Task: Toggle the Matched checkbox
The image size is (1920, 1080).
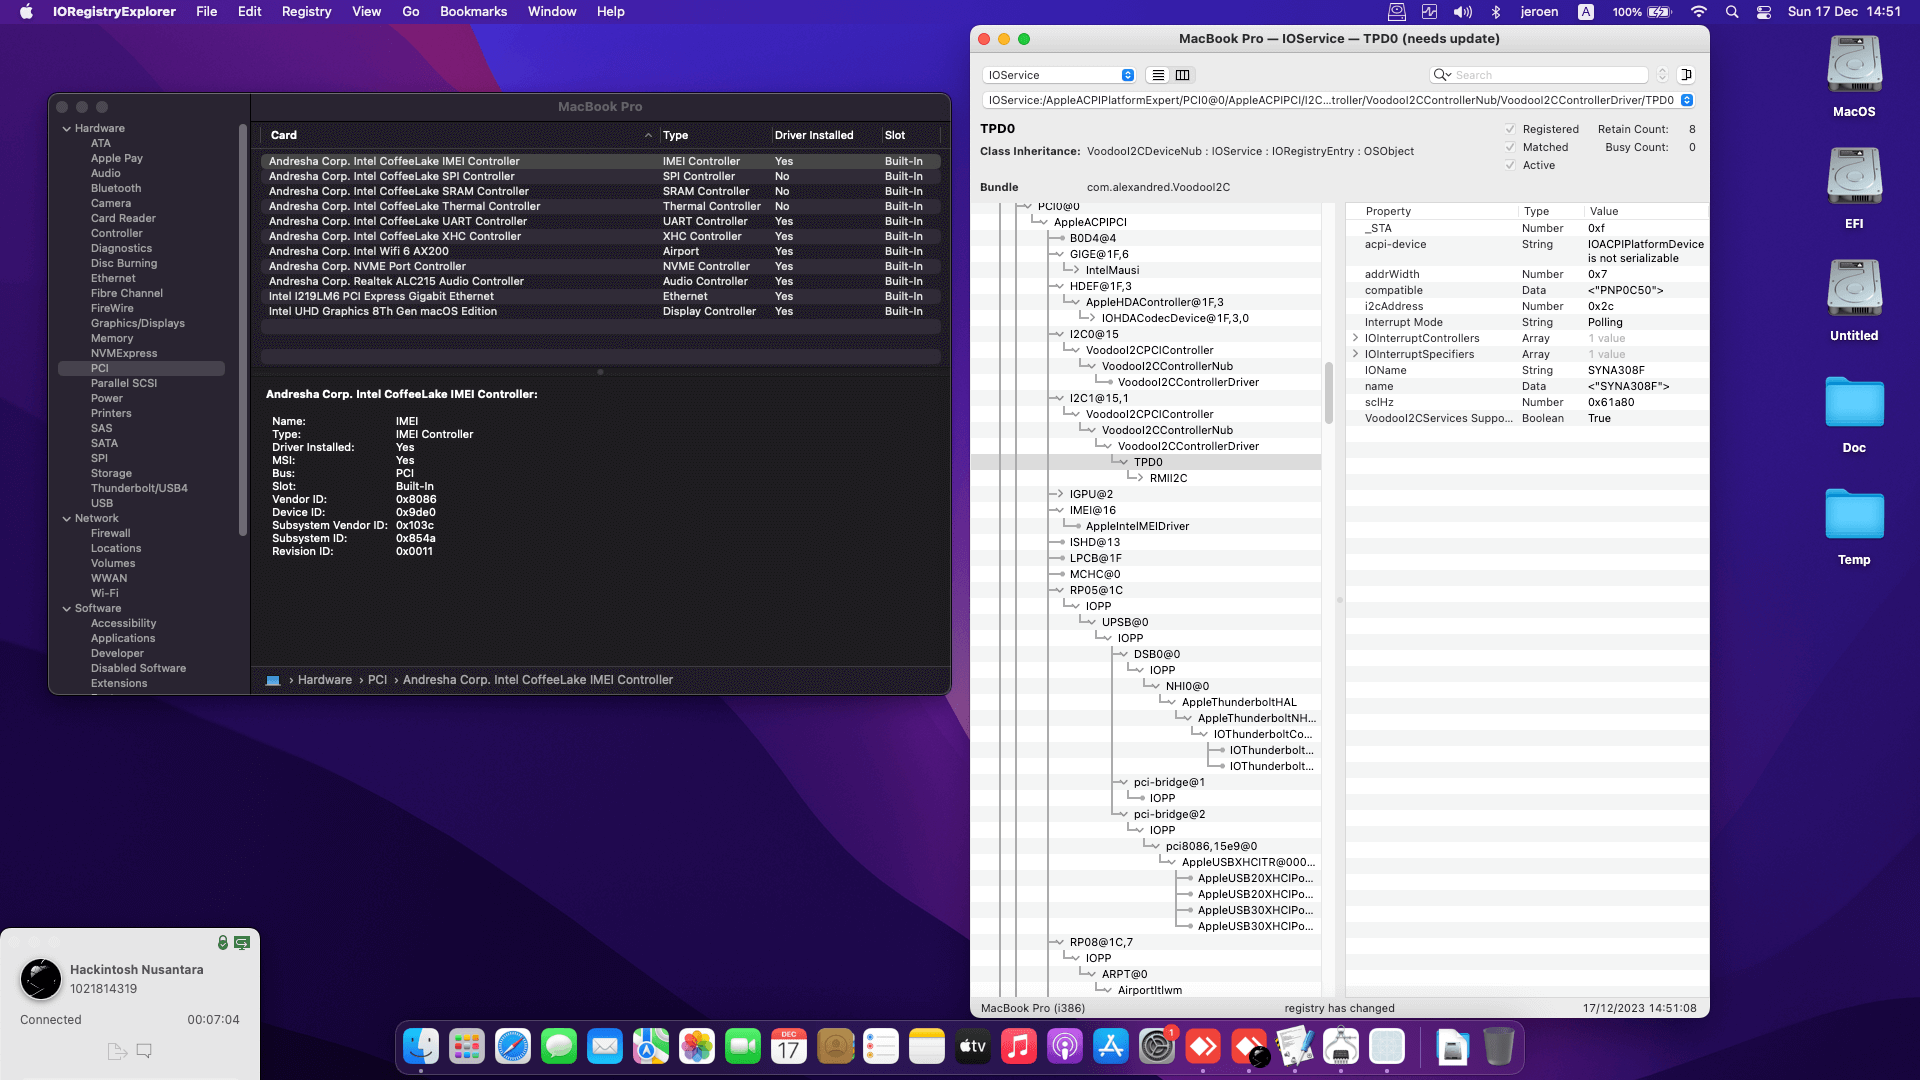Action: click(x=1510, y=147)
